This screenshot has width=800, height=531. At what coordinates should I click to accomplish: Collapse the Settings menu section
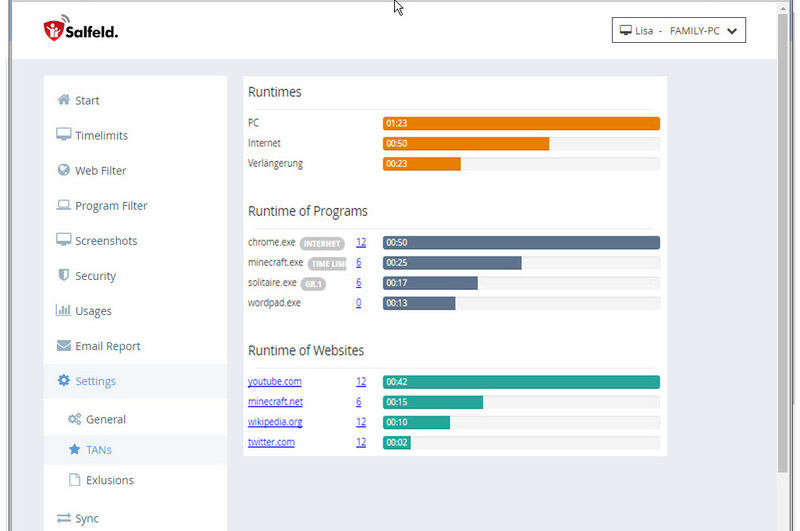[135, 381]
